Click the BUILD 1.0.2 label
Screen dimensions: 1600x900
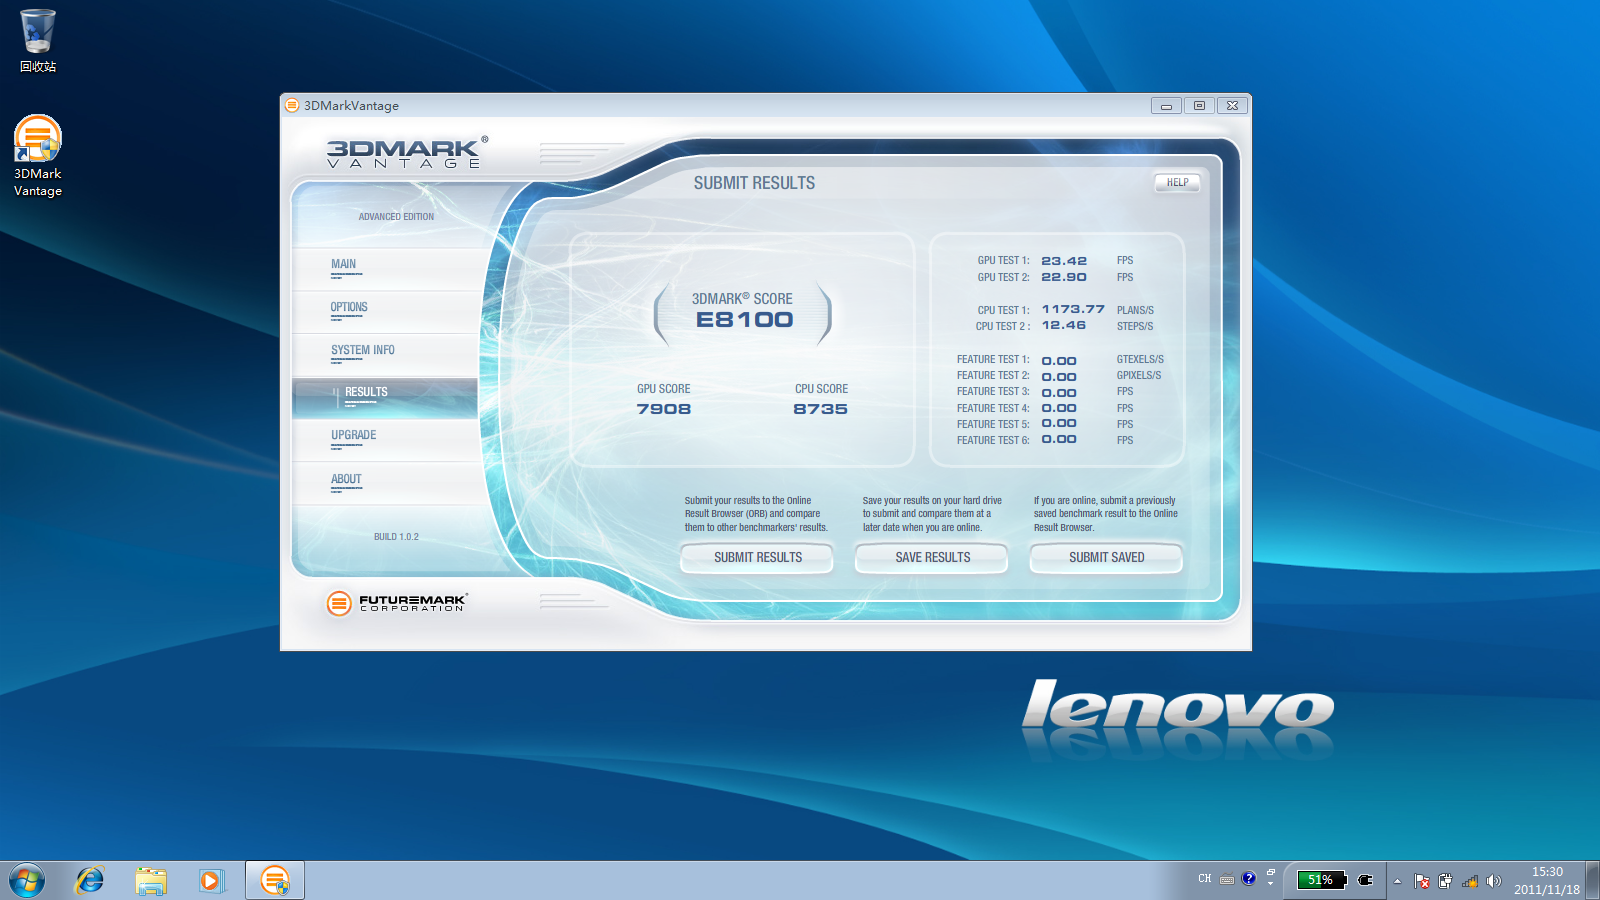pyautogui.click(x=396, y=537)
